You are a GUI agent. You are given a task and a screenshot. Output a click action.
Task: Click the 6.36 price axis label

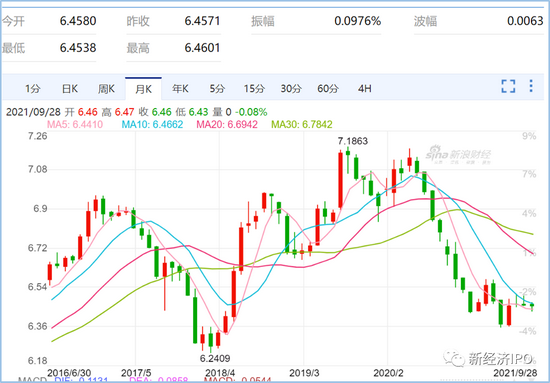click(x=38, y=327)
